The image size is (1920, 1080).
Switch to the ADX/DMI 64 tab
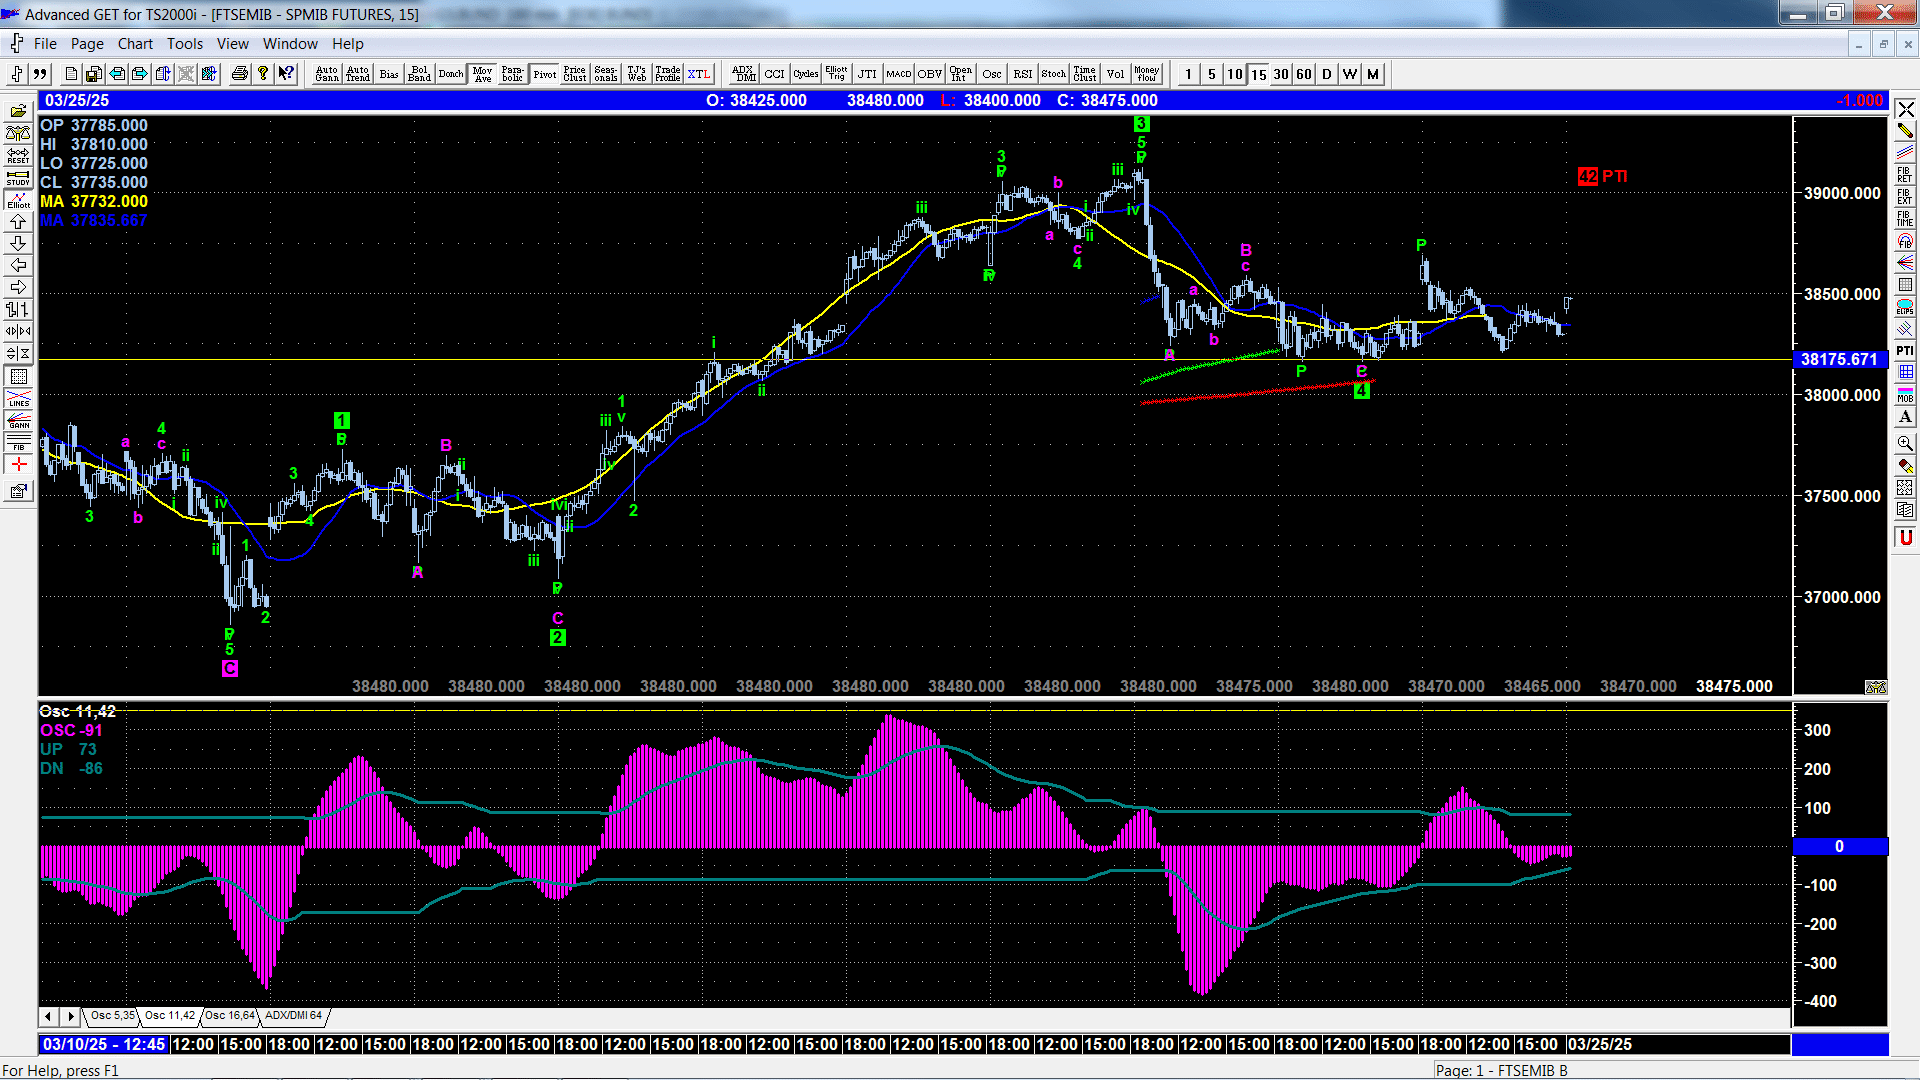pyautogui.click(x=293, y=1016)
